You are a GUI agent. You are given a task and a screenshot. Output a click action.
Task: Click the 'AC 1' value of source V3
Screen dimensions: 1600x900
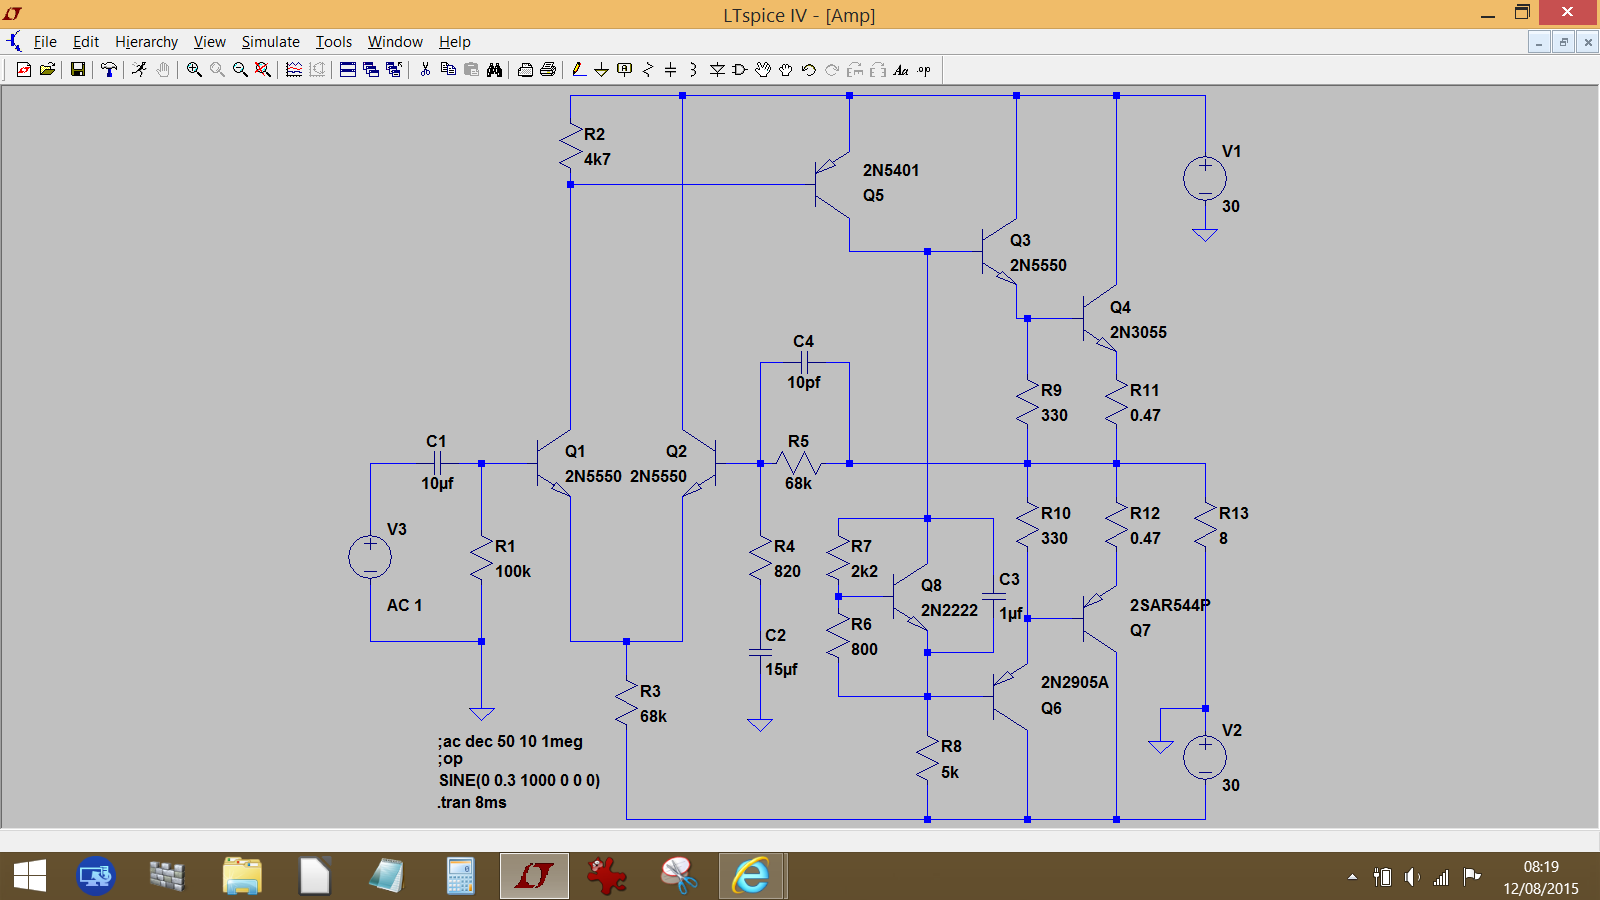pos(404,605)
